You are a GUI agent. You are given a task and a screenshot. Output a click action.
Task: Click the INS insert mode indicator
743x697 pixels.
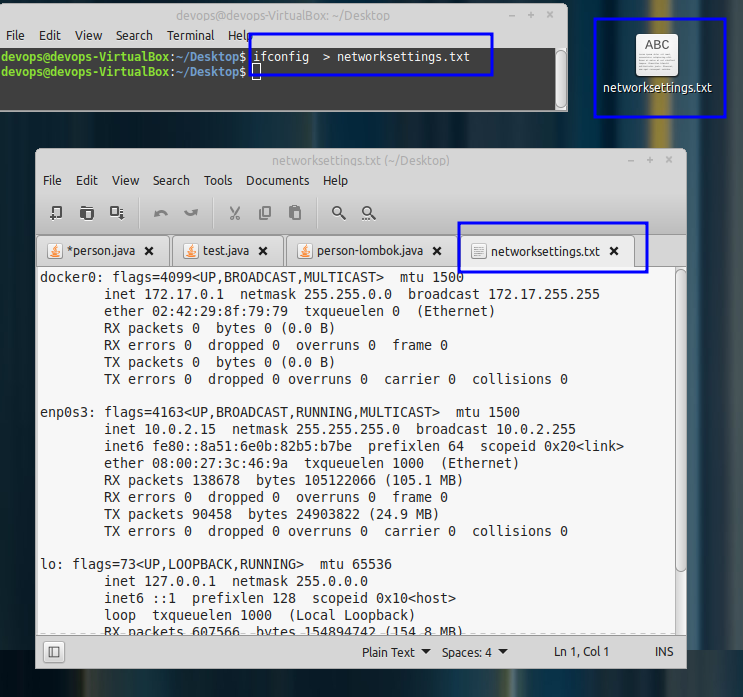click(664, 652)
